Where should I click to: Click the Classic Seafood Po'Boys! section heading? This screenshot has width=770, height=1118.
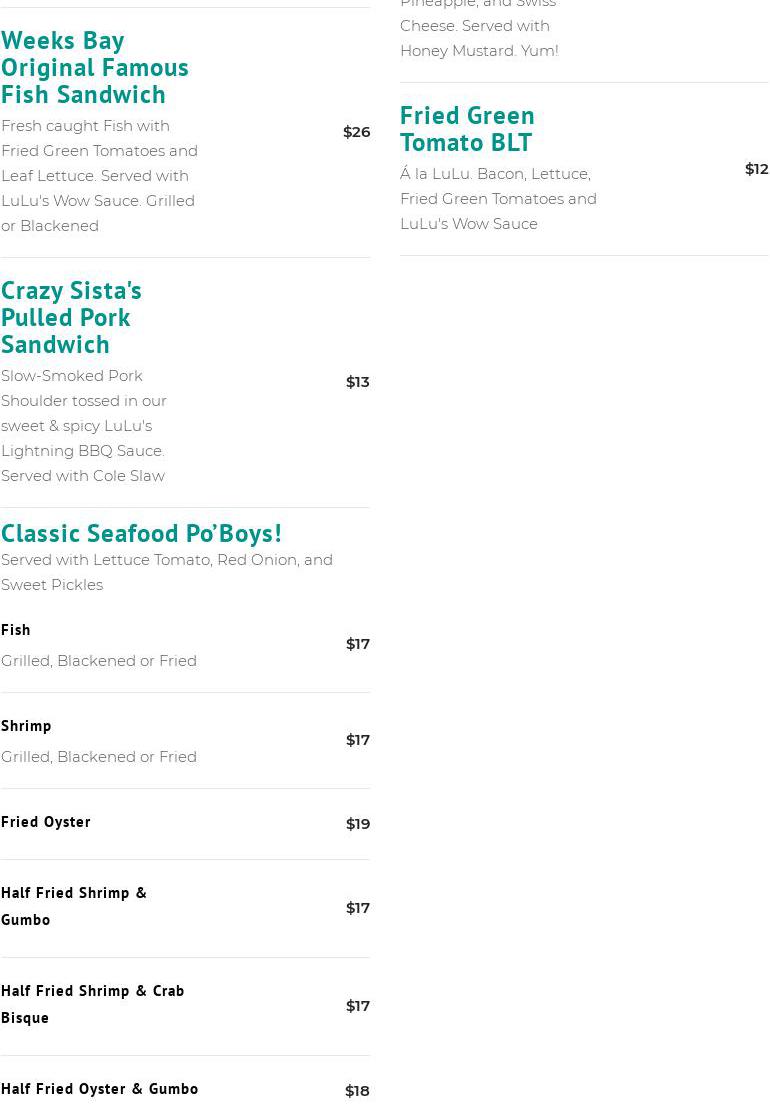click(x=141, y=533)
